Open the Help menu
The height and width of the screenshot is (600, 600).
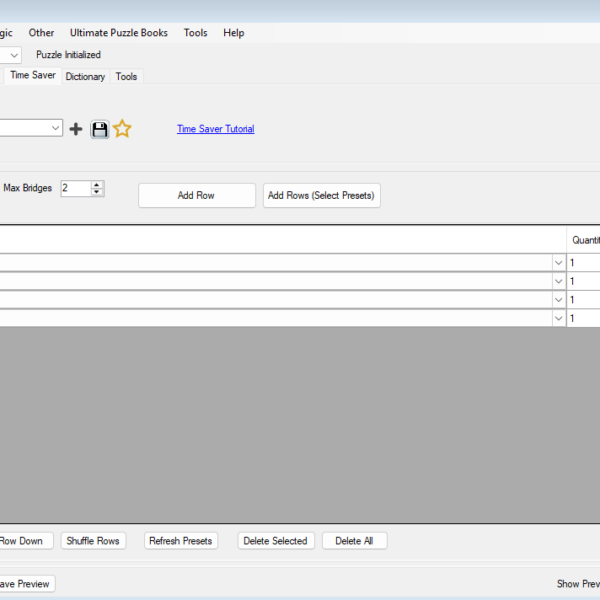233,33
